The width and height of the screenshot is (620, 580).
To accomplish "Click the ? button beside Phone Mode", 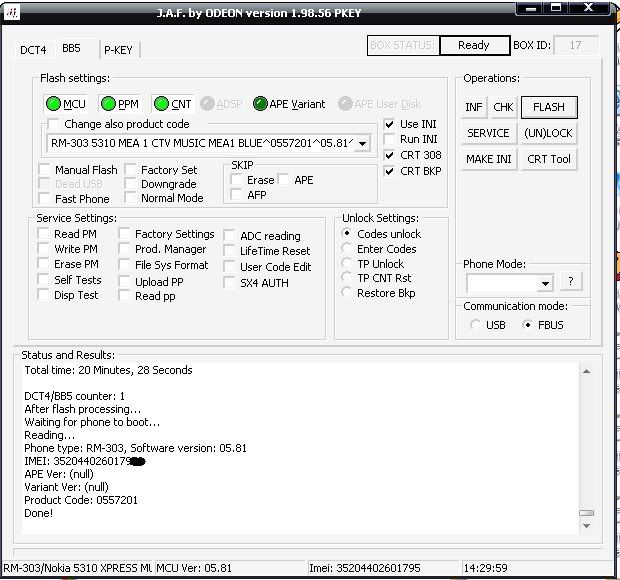I will point(571,281).
